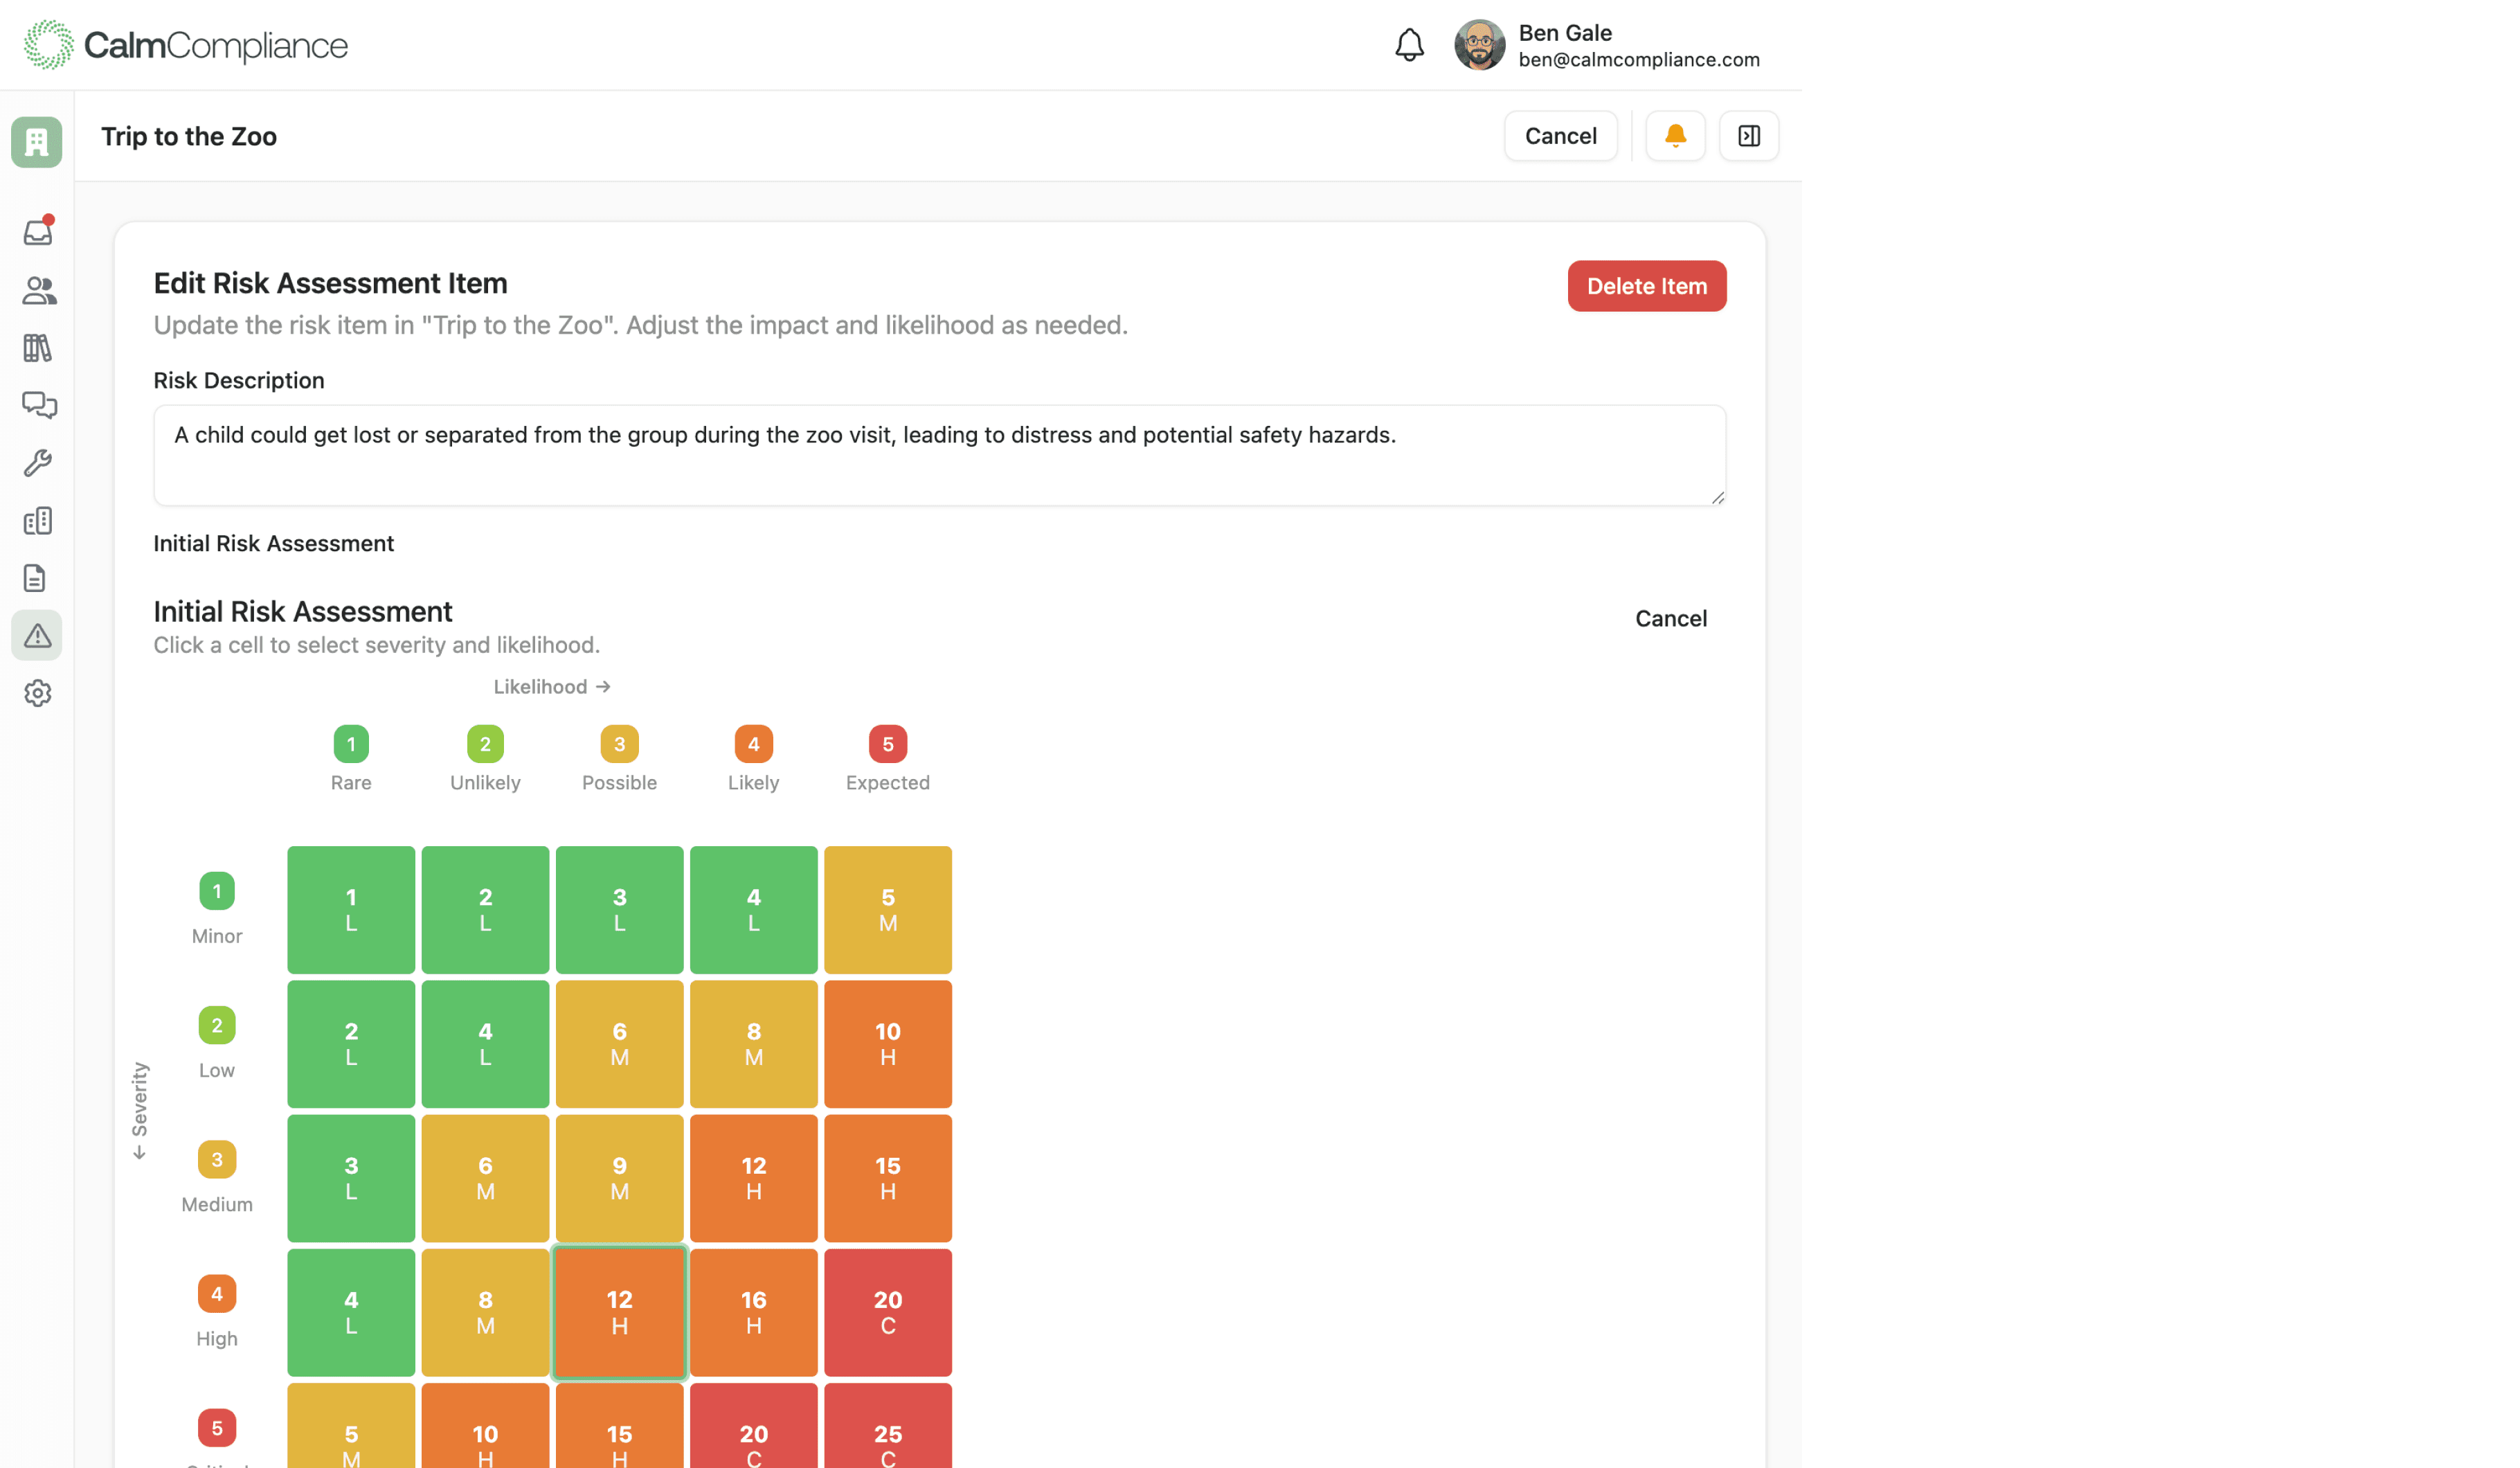Open the library section
The height and width of the screenshot is (1468, 2520).
(37, 347)
